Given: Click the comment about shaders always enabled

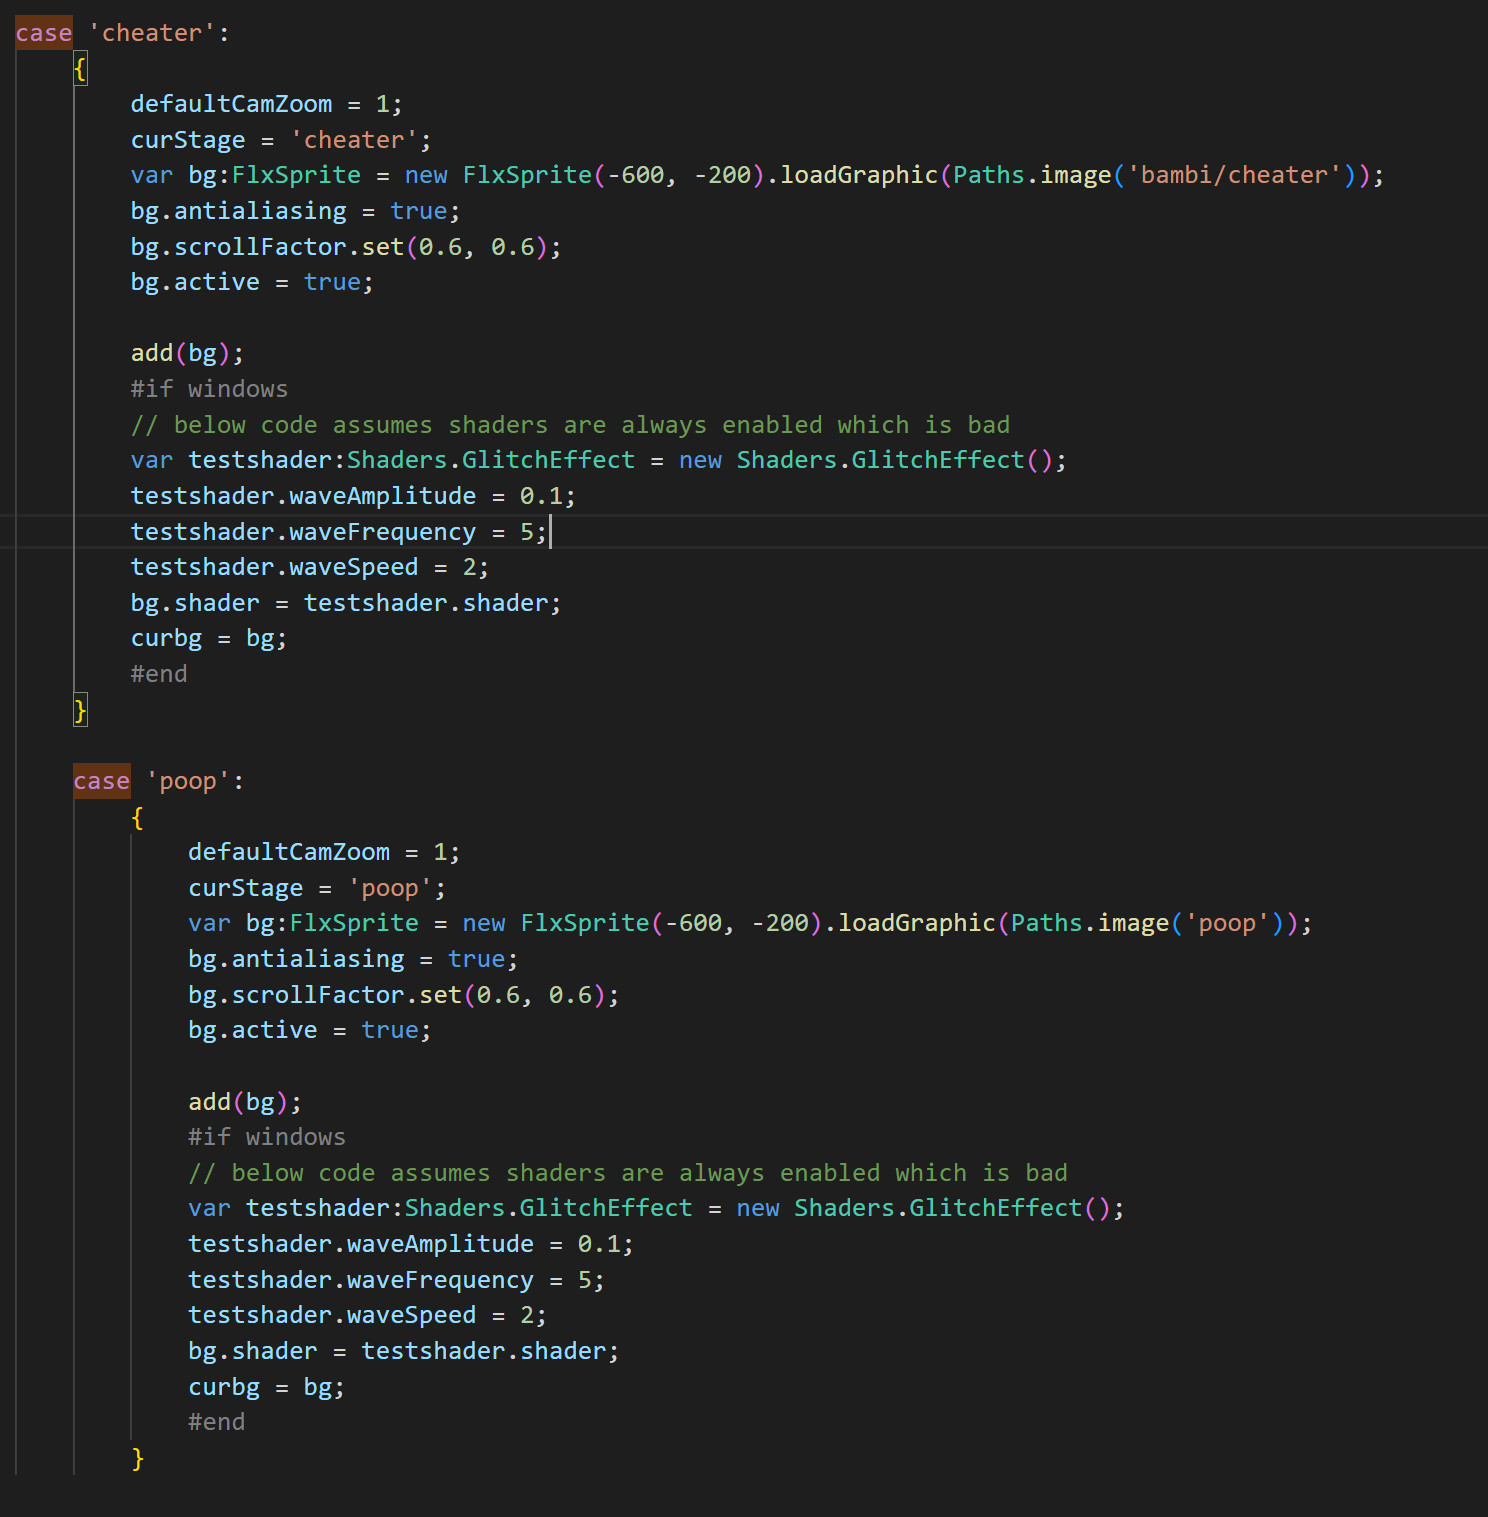Looking at the screenshot, I should click(570, 424).
